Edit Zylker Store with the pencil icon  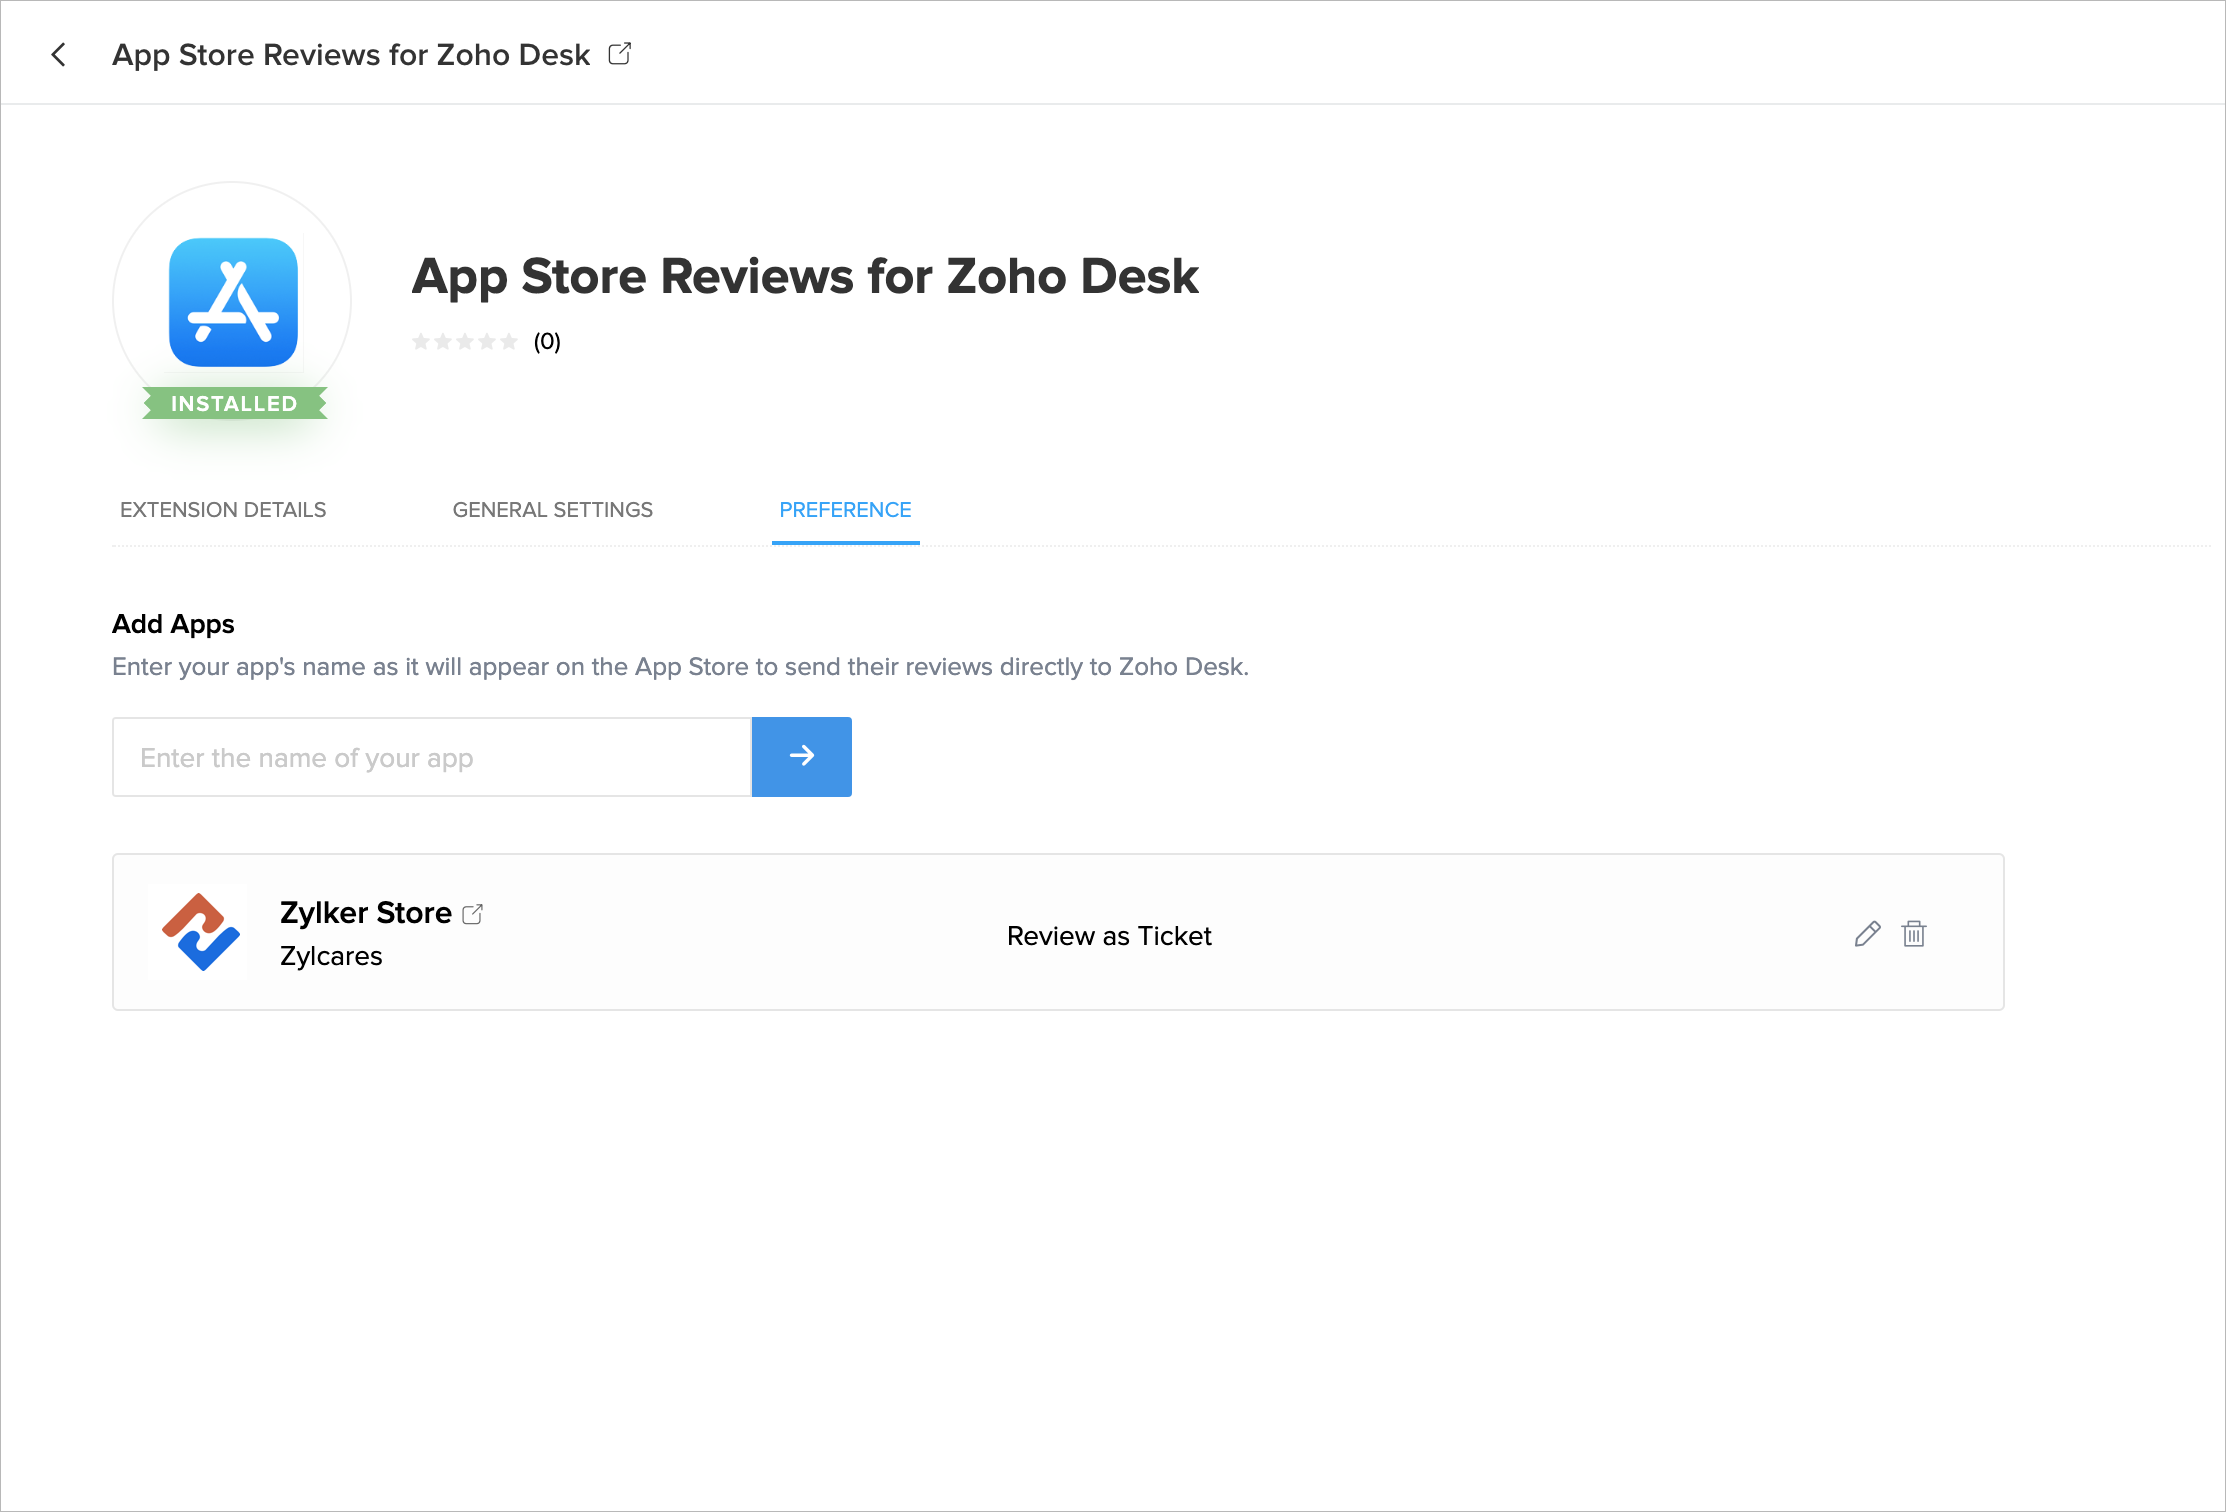[x=1867, y=934]
